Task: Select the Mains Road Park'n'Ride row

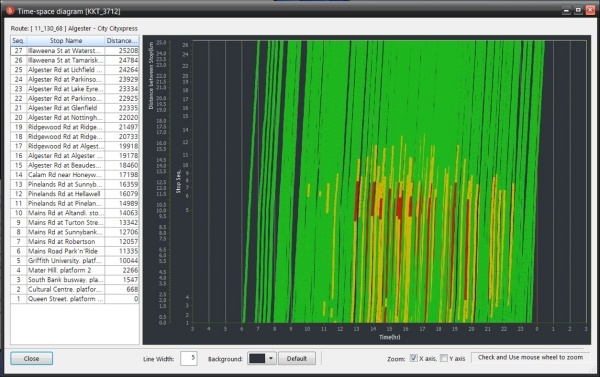Action: pyautogui.click(x=75, y=251)
